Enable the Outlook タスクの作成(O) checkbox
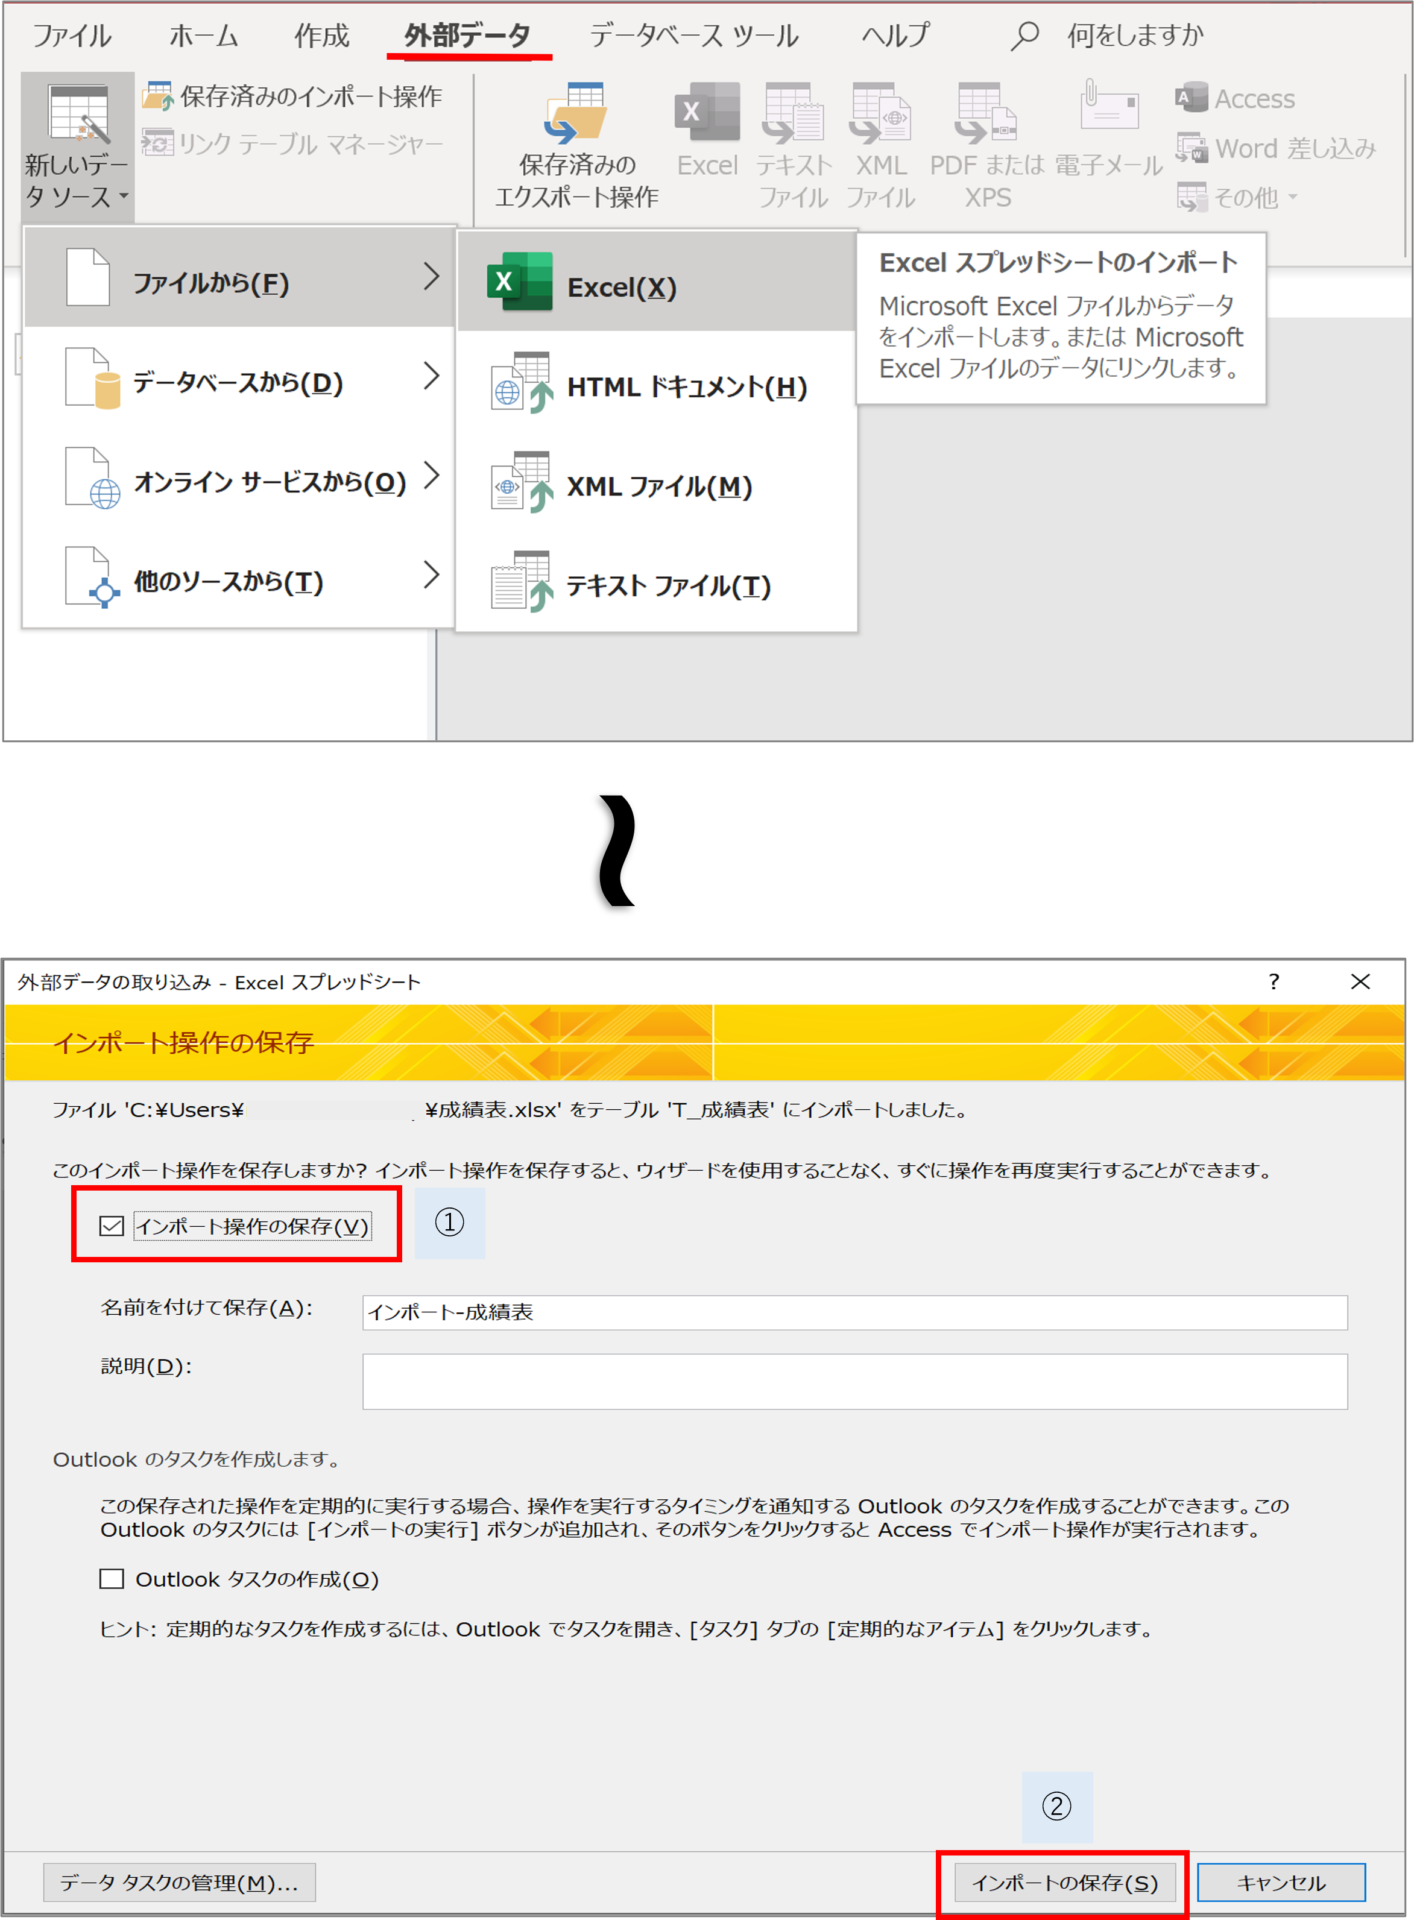The width and height of the screenshot is (1414, 1920). point(112,1579)
